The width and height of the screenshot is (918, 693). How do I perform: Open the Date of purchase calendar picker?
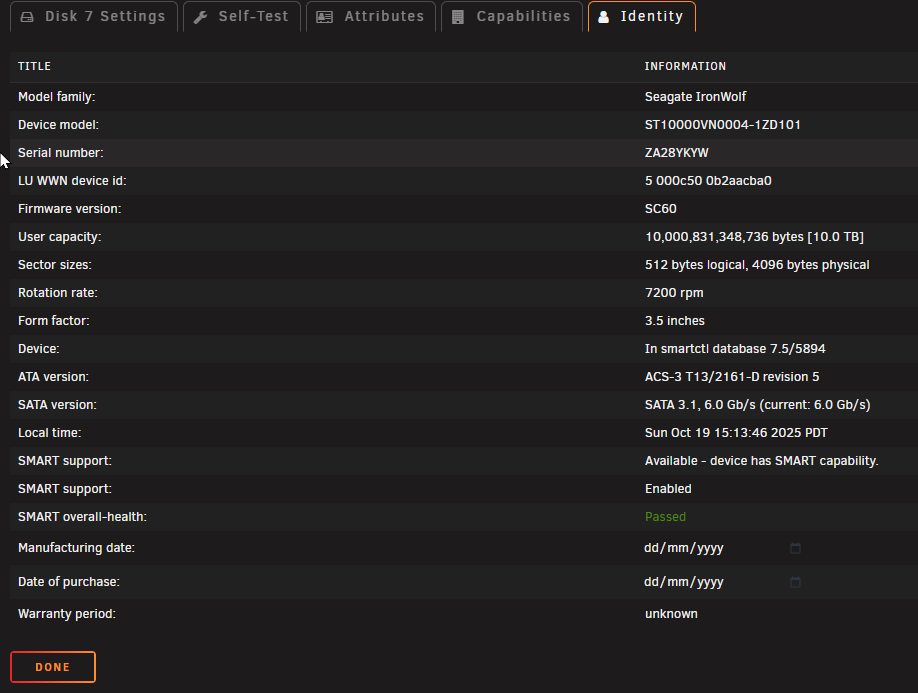[x=795, y=582]
